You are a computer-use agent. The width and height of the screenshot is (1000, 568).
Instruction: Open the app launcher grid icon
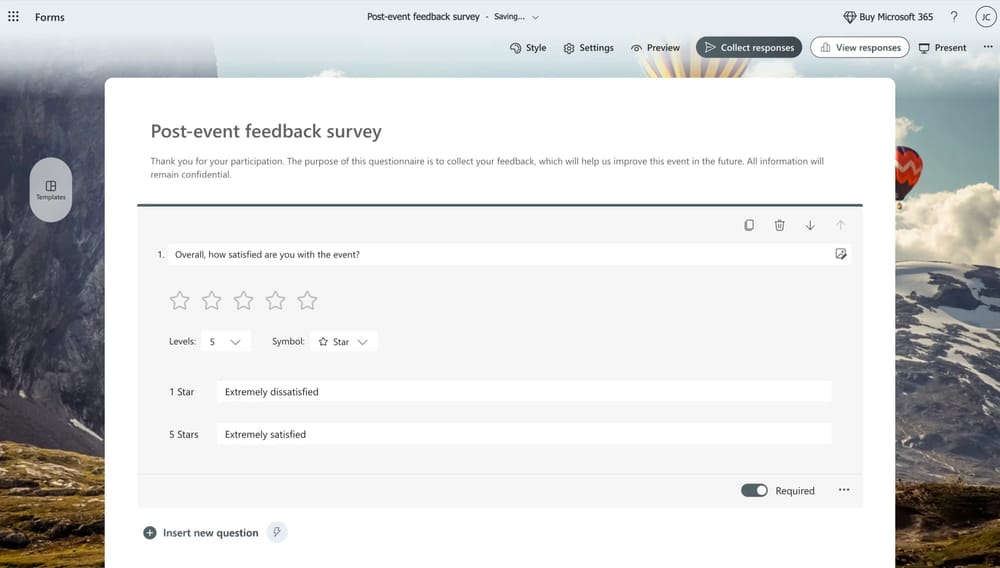[14, 17]
